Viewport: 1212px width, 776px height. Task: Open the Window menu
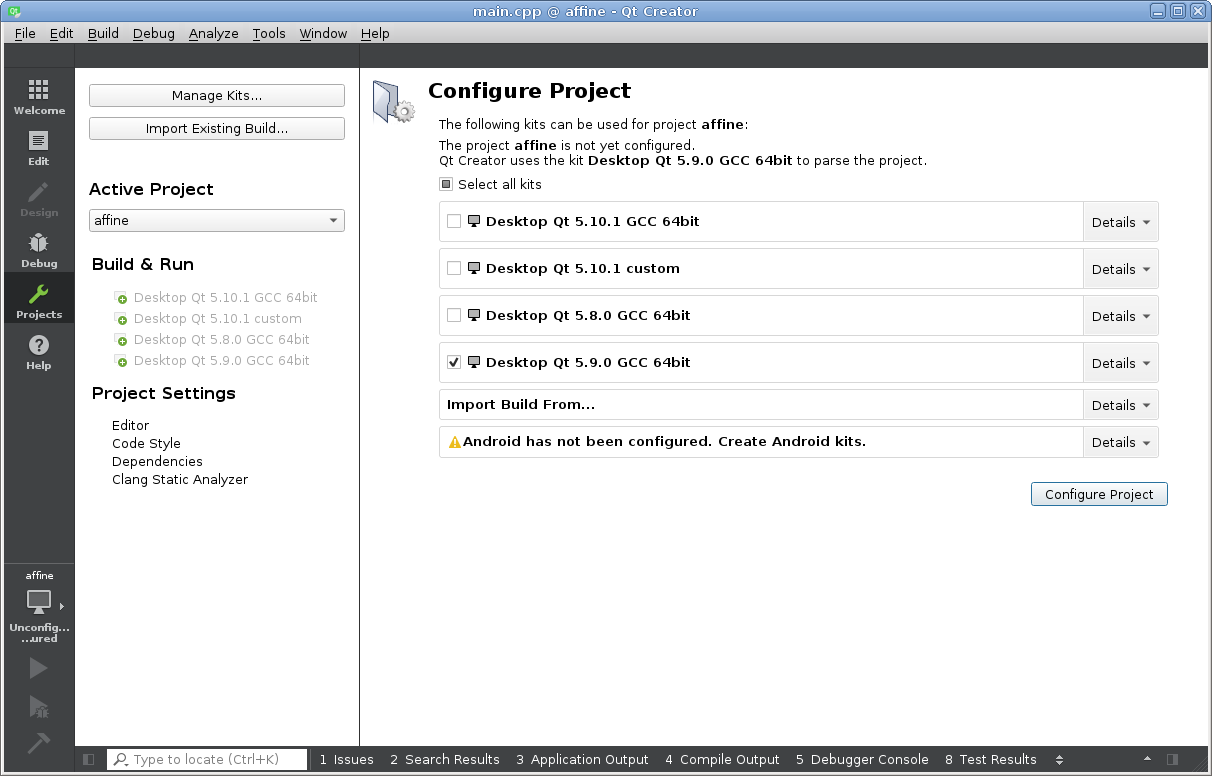(x=323, y=33)
